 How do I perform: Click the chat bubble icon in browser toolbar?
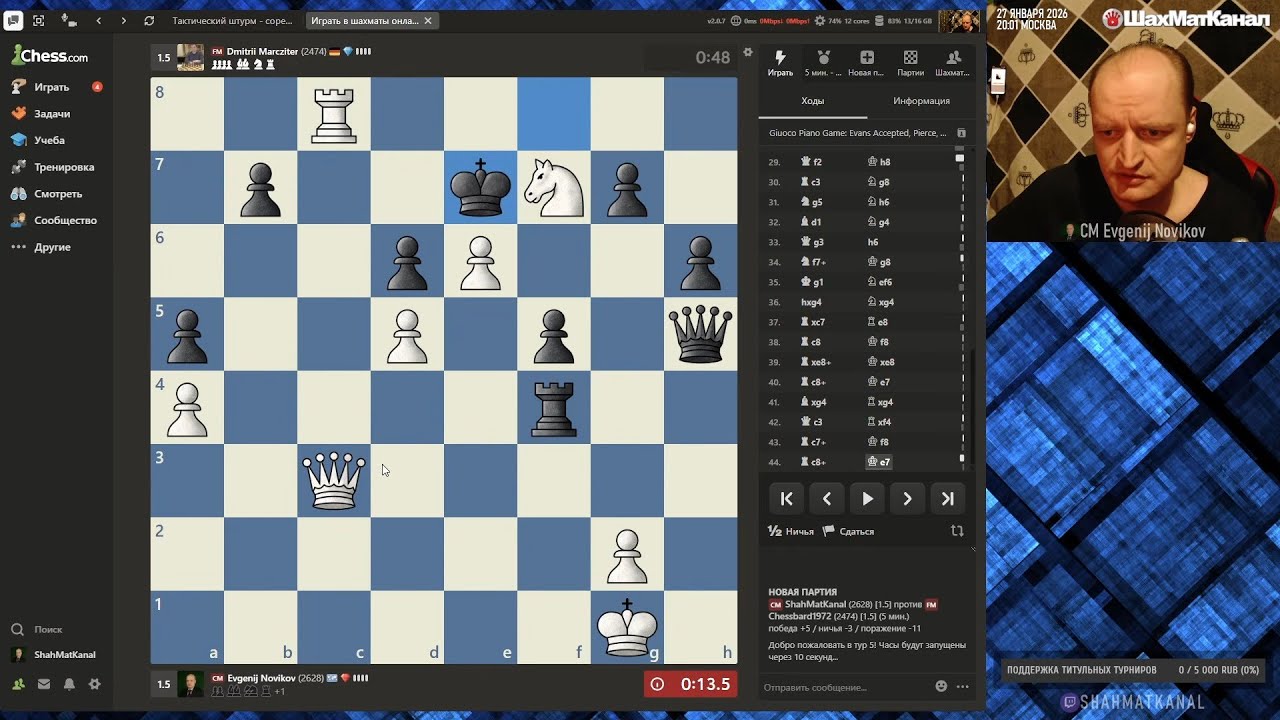click(x=13, y=20)
